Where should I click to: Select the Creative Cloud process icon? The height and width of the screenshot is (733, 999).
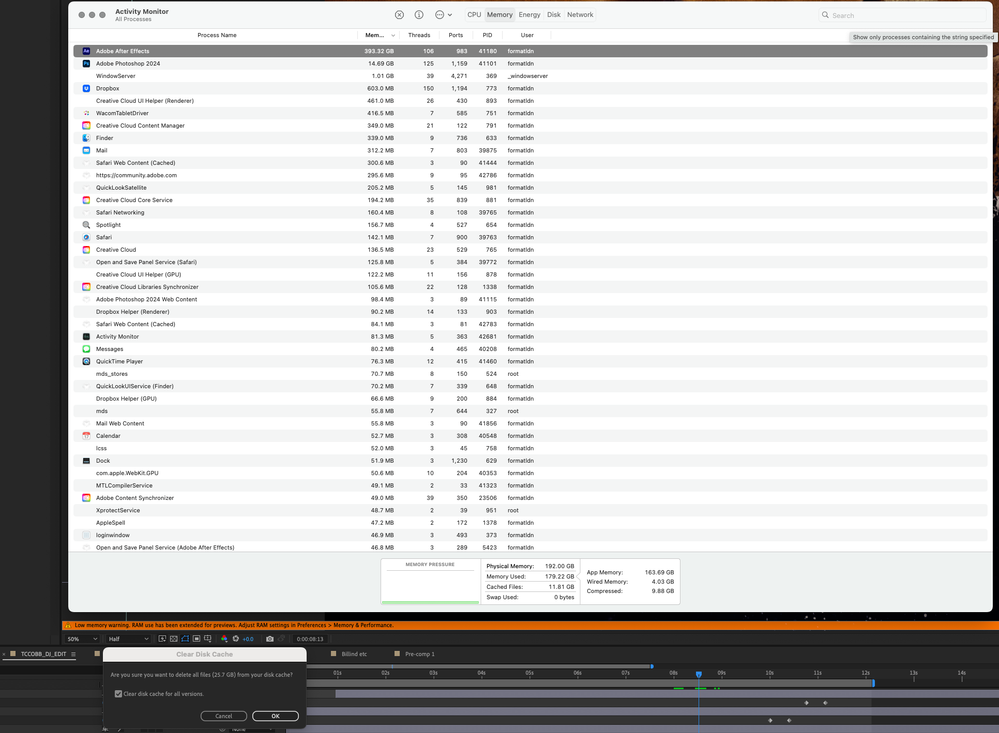click(86, 249)
